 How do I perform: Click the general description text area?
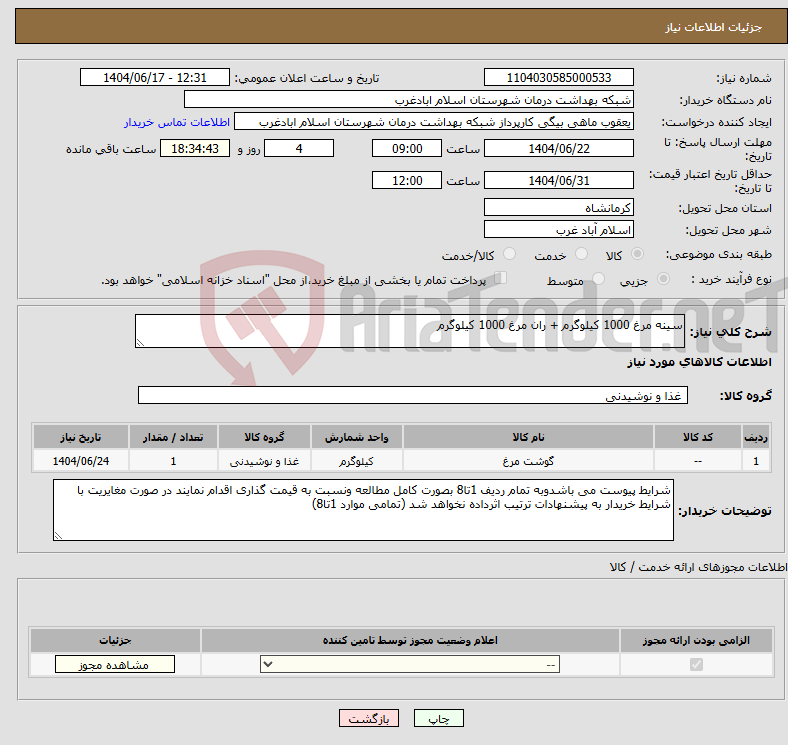[x=410, y=331]
